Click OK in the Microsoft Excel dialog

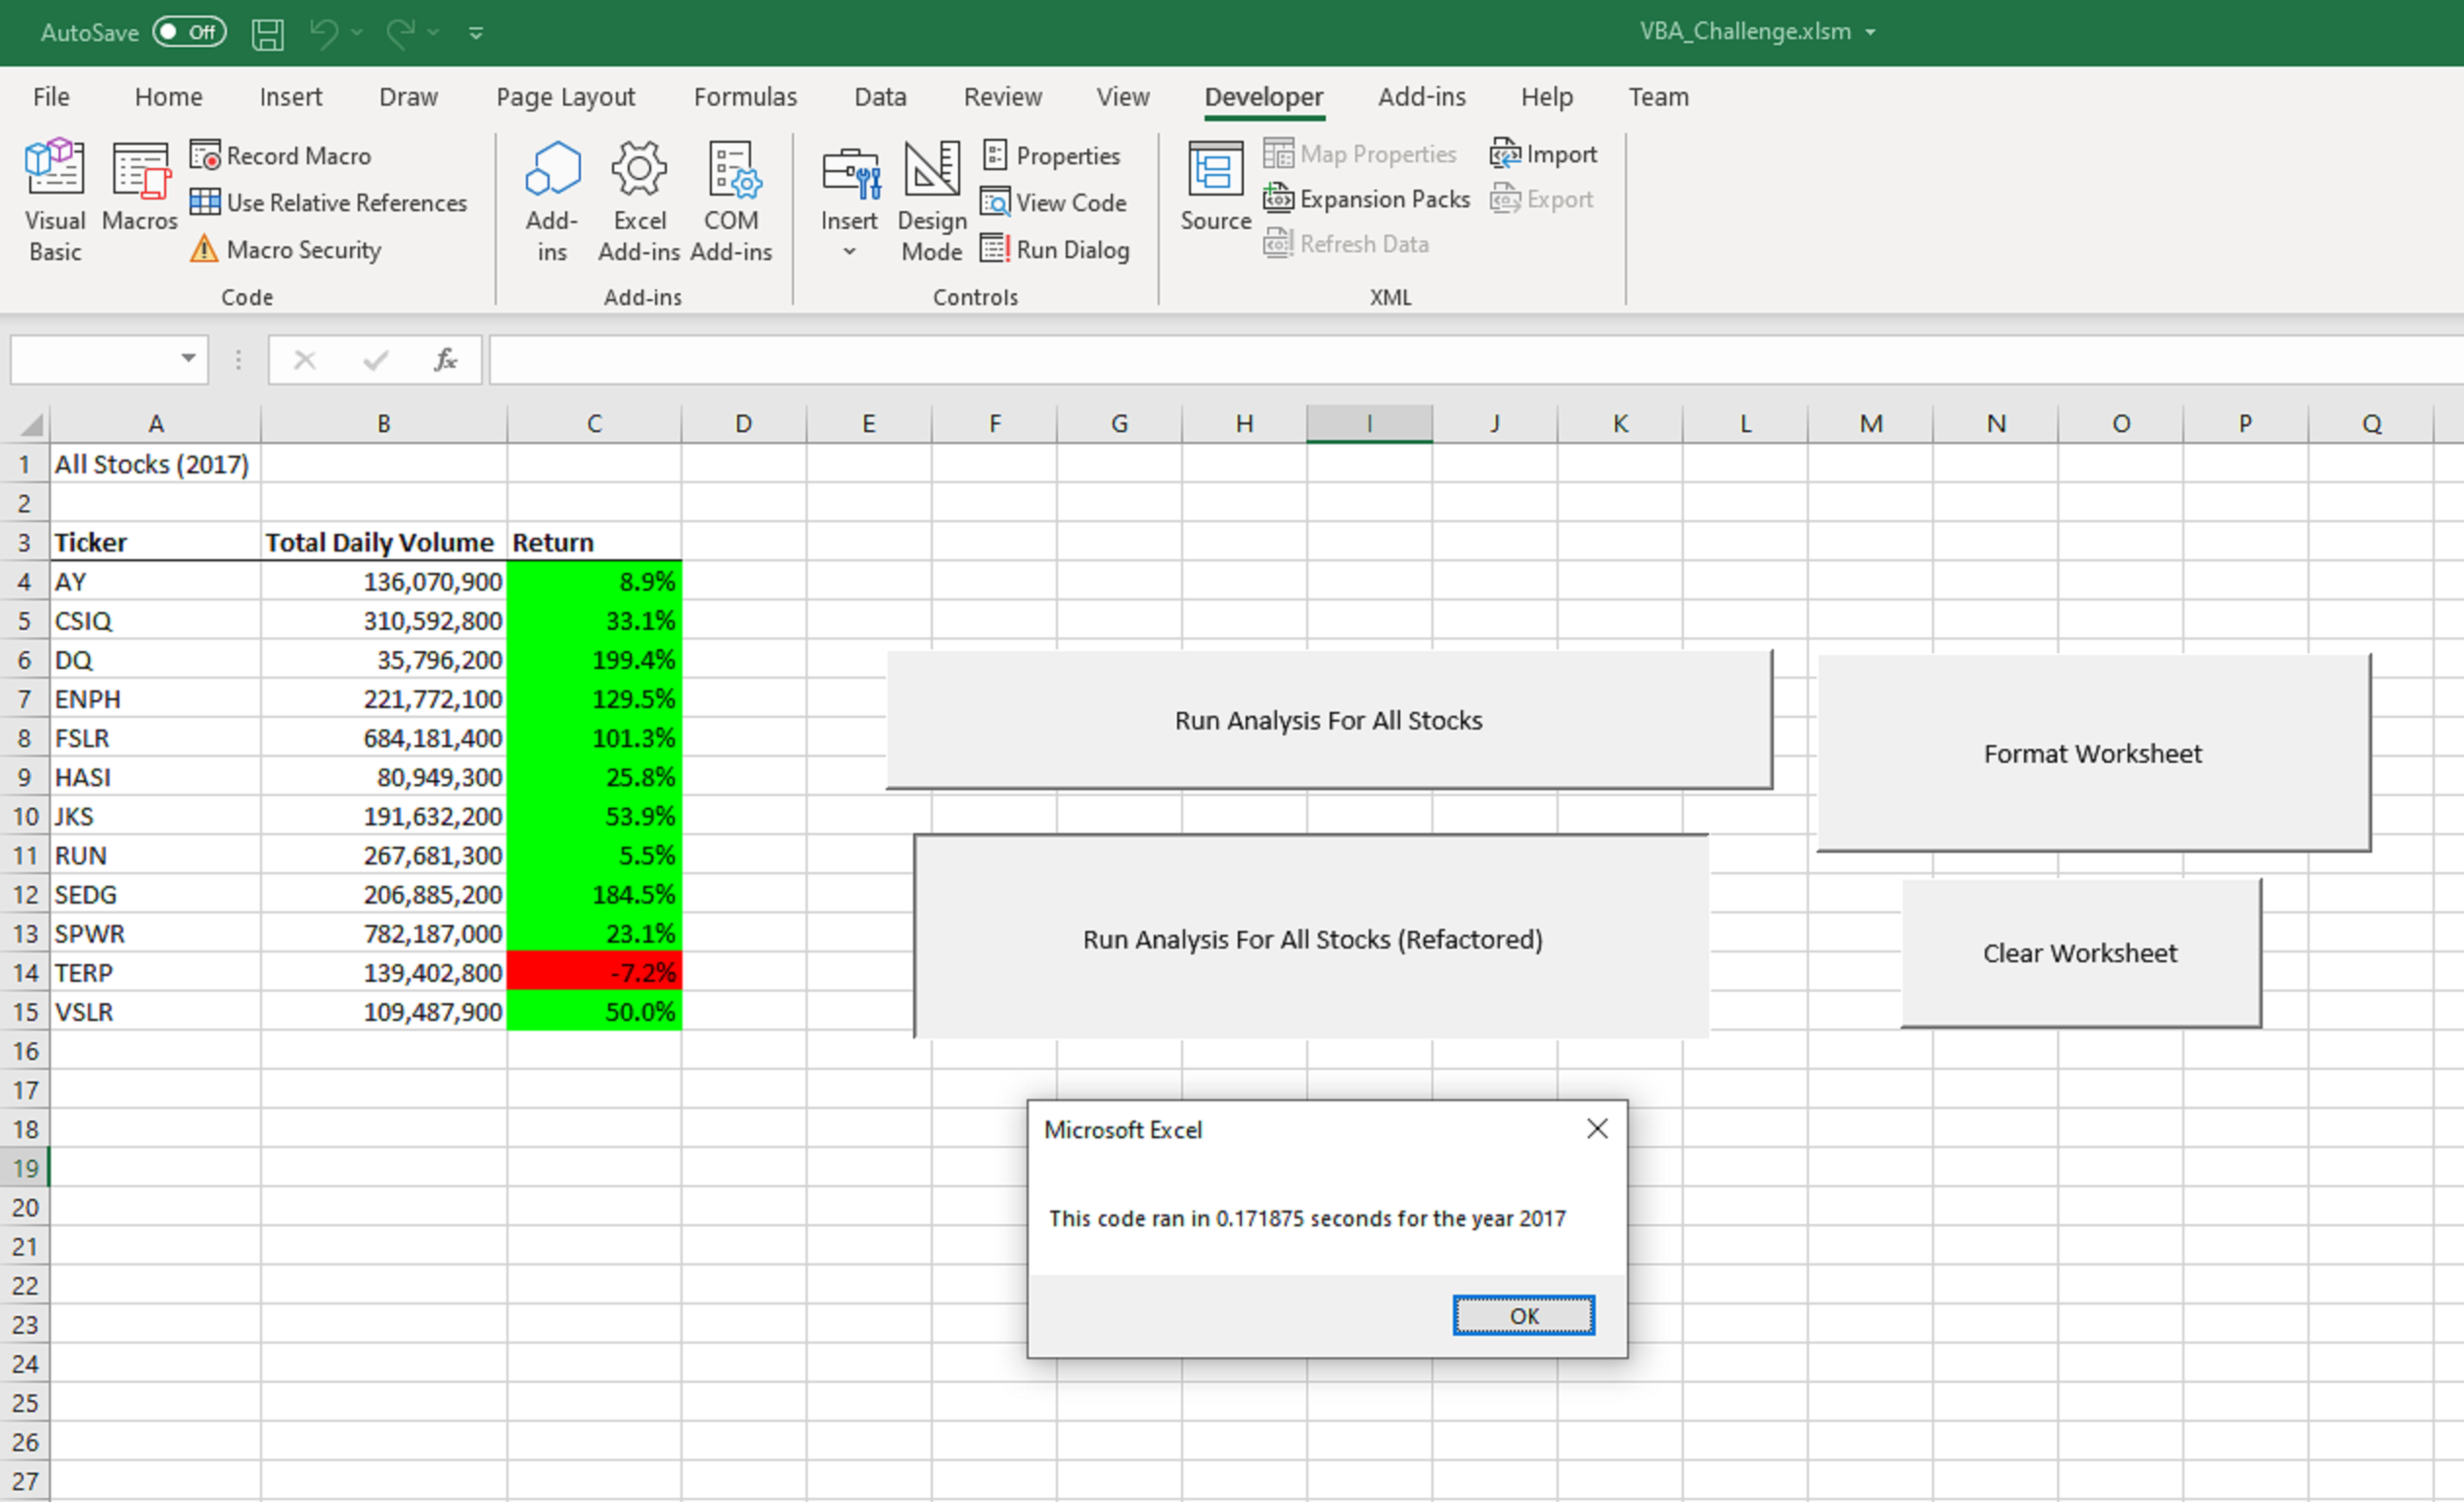1523,1315
